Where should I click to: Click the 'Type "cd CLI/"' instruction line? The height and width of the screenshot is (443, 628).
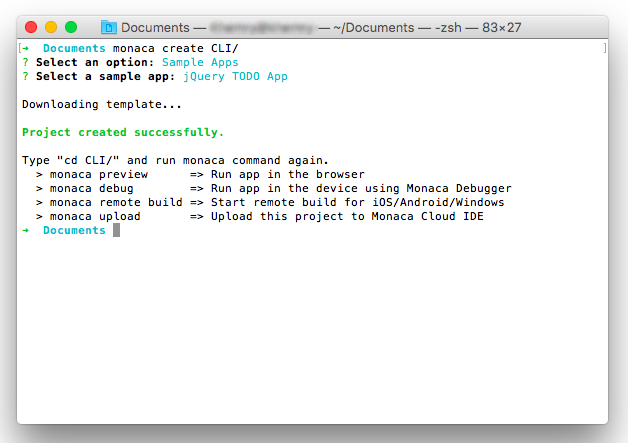175,160
